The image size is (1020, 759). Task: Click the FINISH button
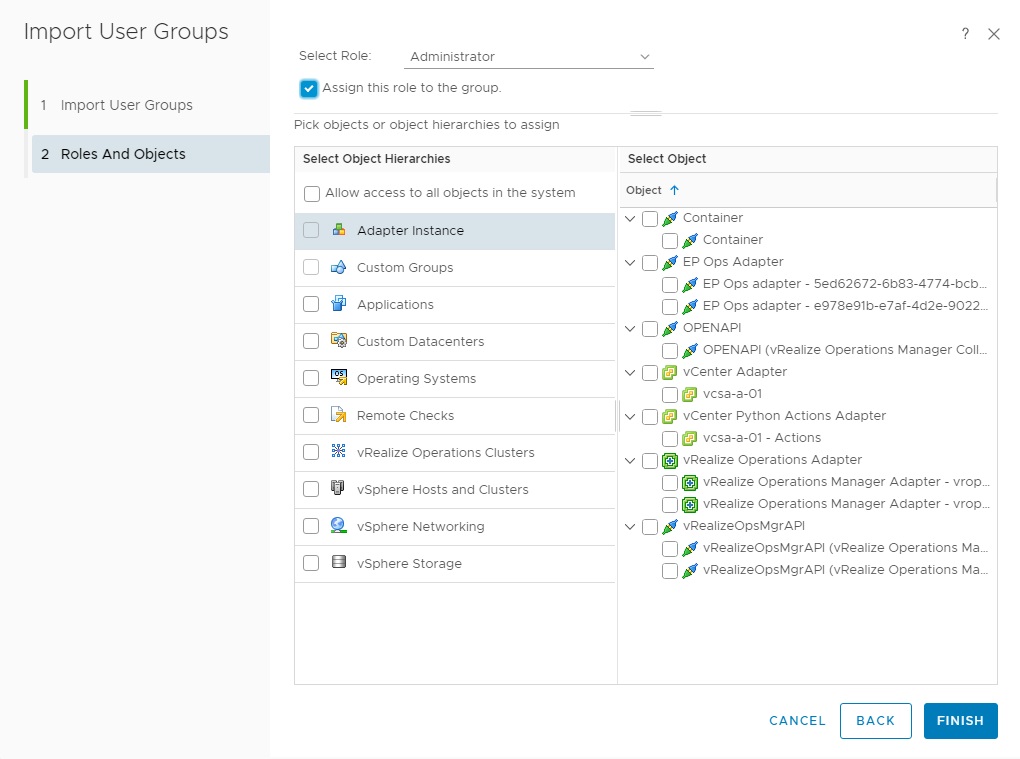tap(960, 721)
